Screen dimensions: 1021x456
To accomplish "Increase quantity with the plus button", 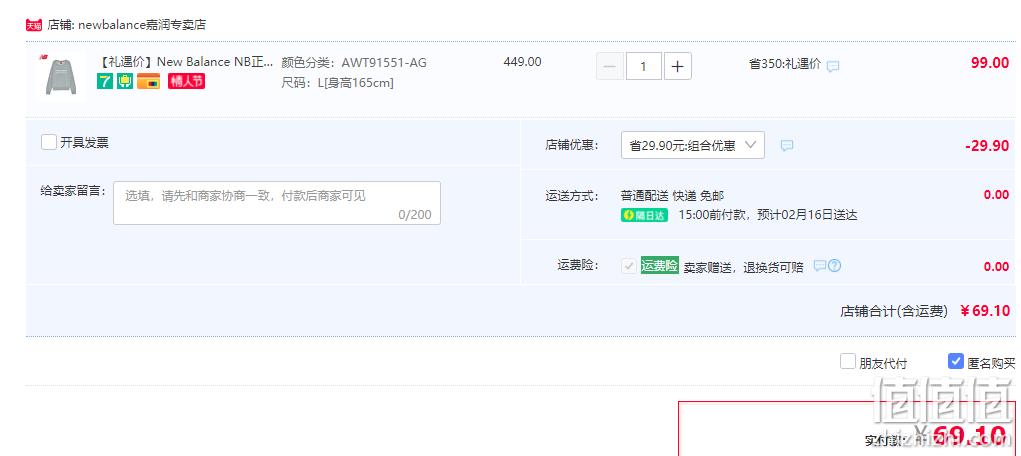I will [677, 66].
